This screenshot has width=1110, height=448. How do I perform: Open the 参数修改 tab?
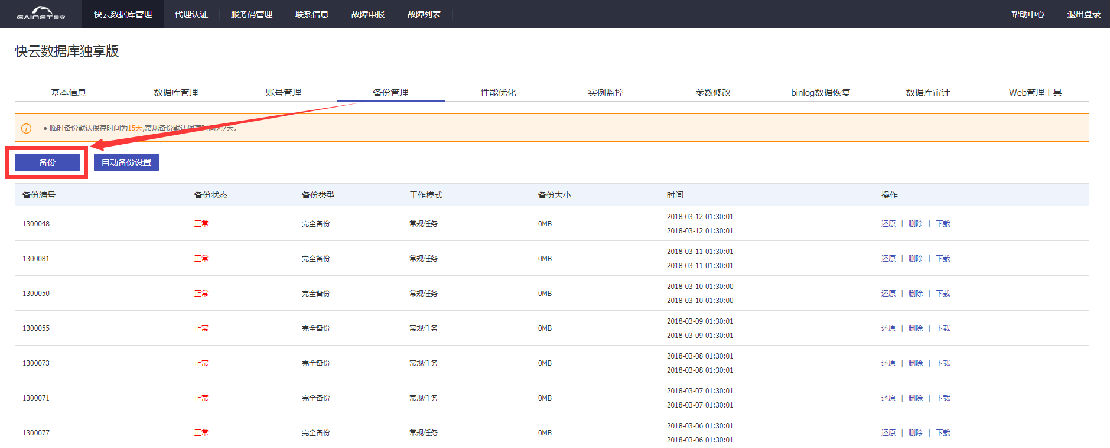[713, 92]
